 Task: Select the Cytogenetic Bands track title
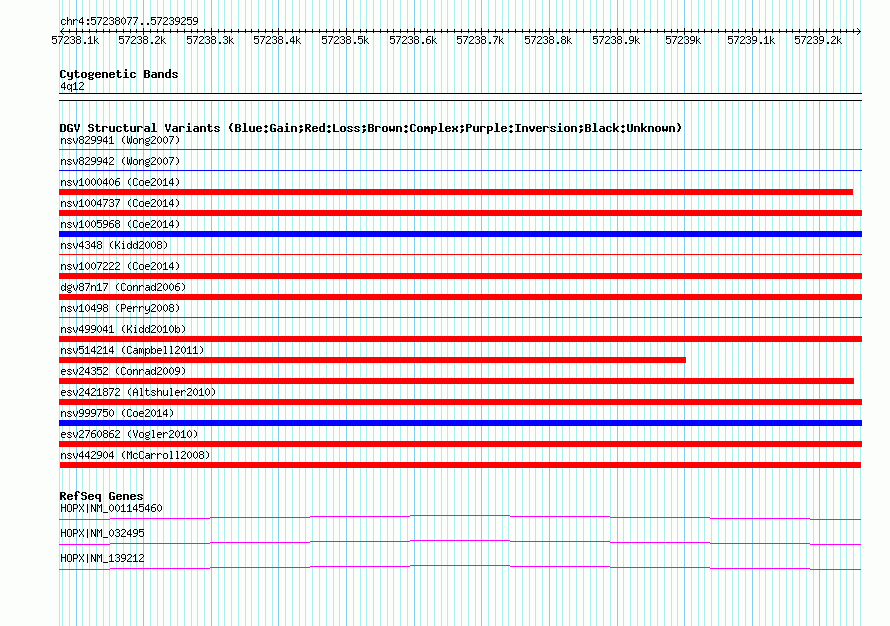[119, 74]
